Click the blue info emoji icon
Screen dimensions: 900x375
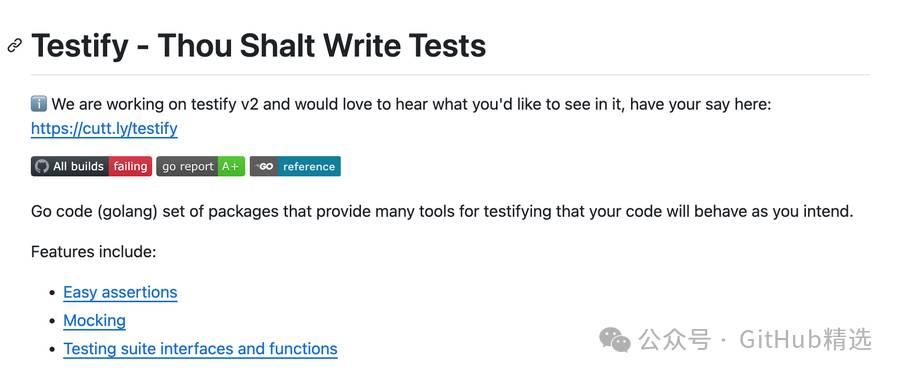tap(38, 105)
